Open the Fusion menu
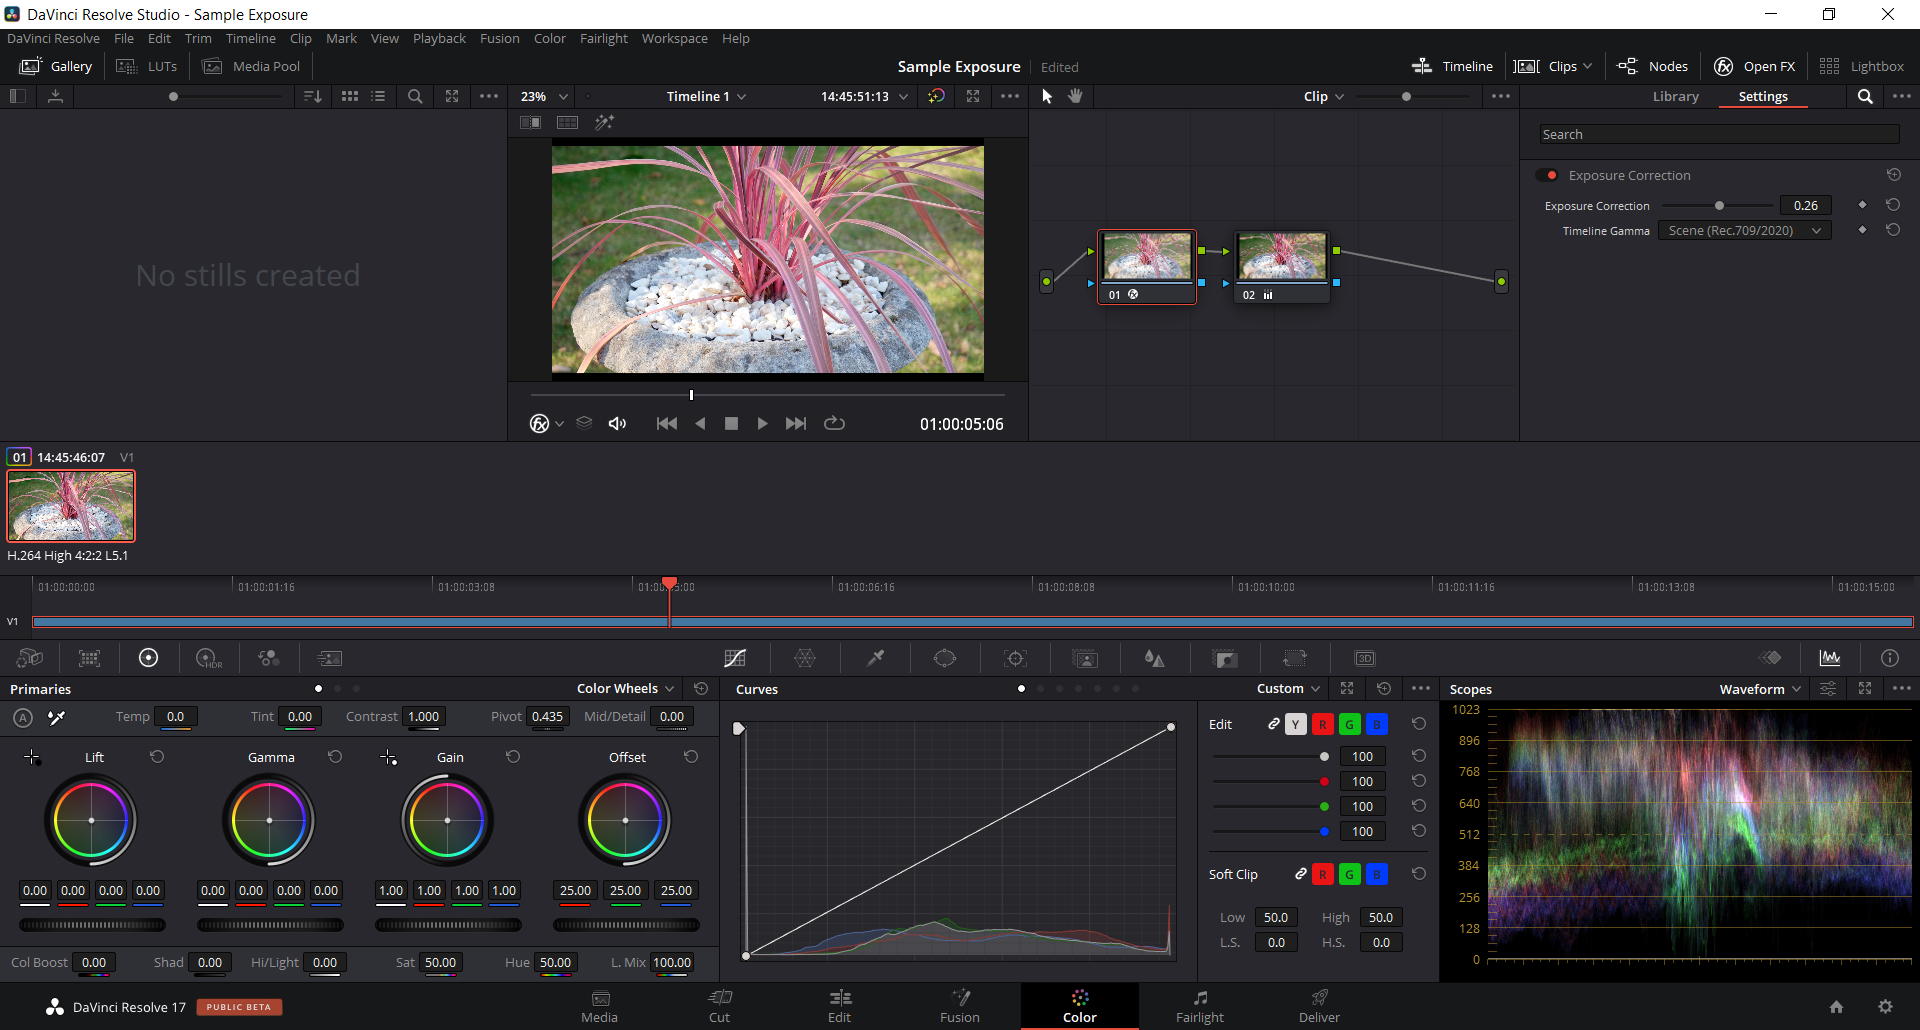This screenshot has width=1920, height=1030. (499, 38)
